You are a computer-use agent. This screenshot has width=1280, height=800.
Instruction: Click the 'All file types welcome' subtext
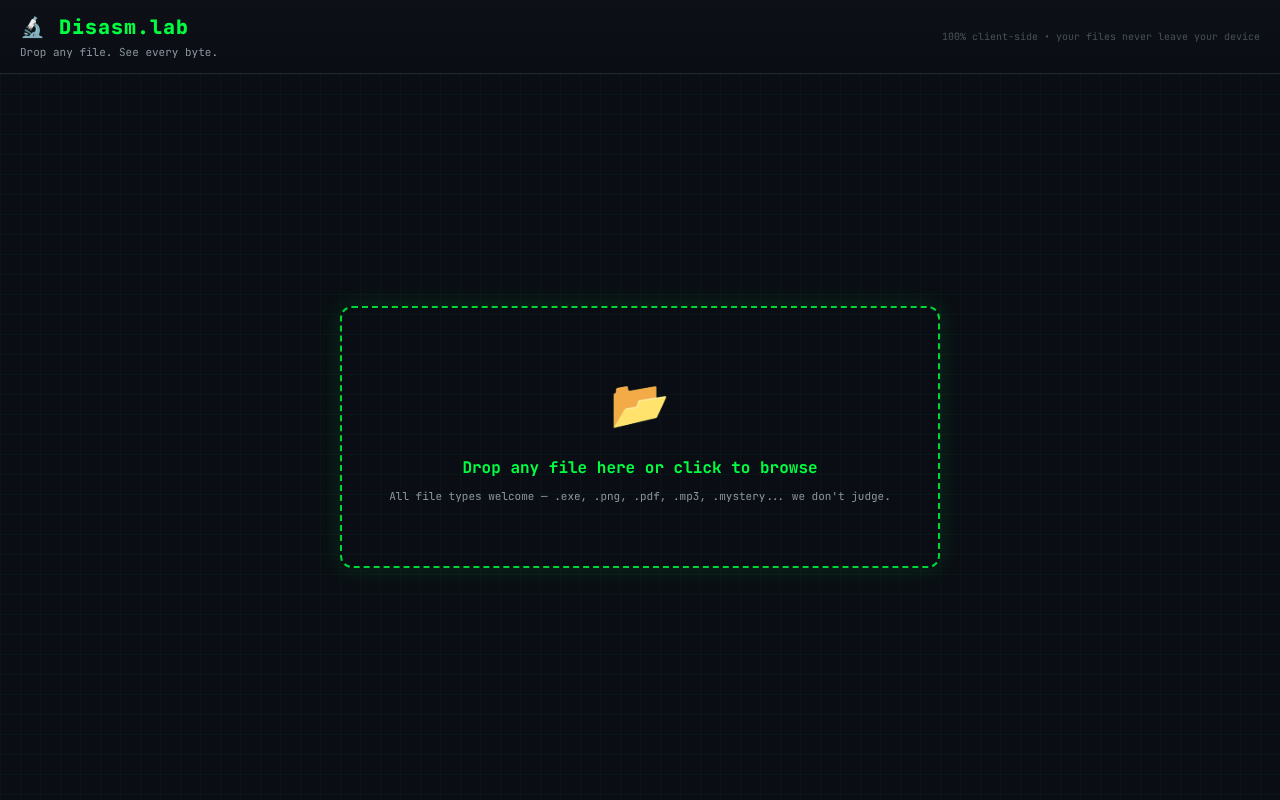(640, 496)
